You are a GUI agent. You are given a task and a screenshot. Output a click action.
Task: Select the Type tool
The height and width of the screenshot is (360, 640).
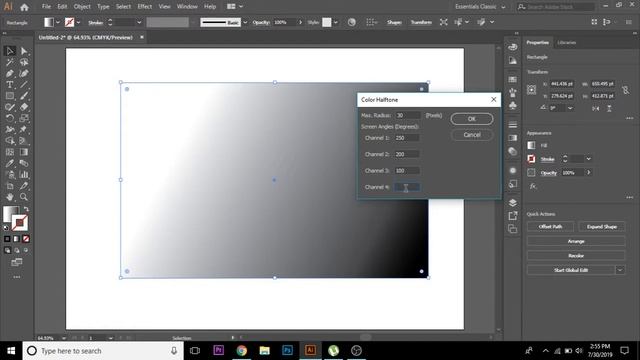10,85
